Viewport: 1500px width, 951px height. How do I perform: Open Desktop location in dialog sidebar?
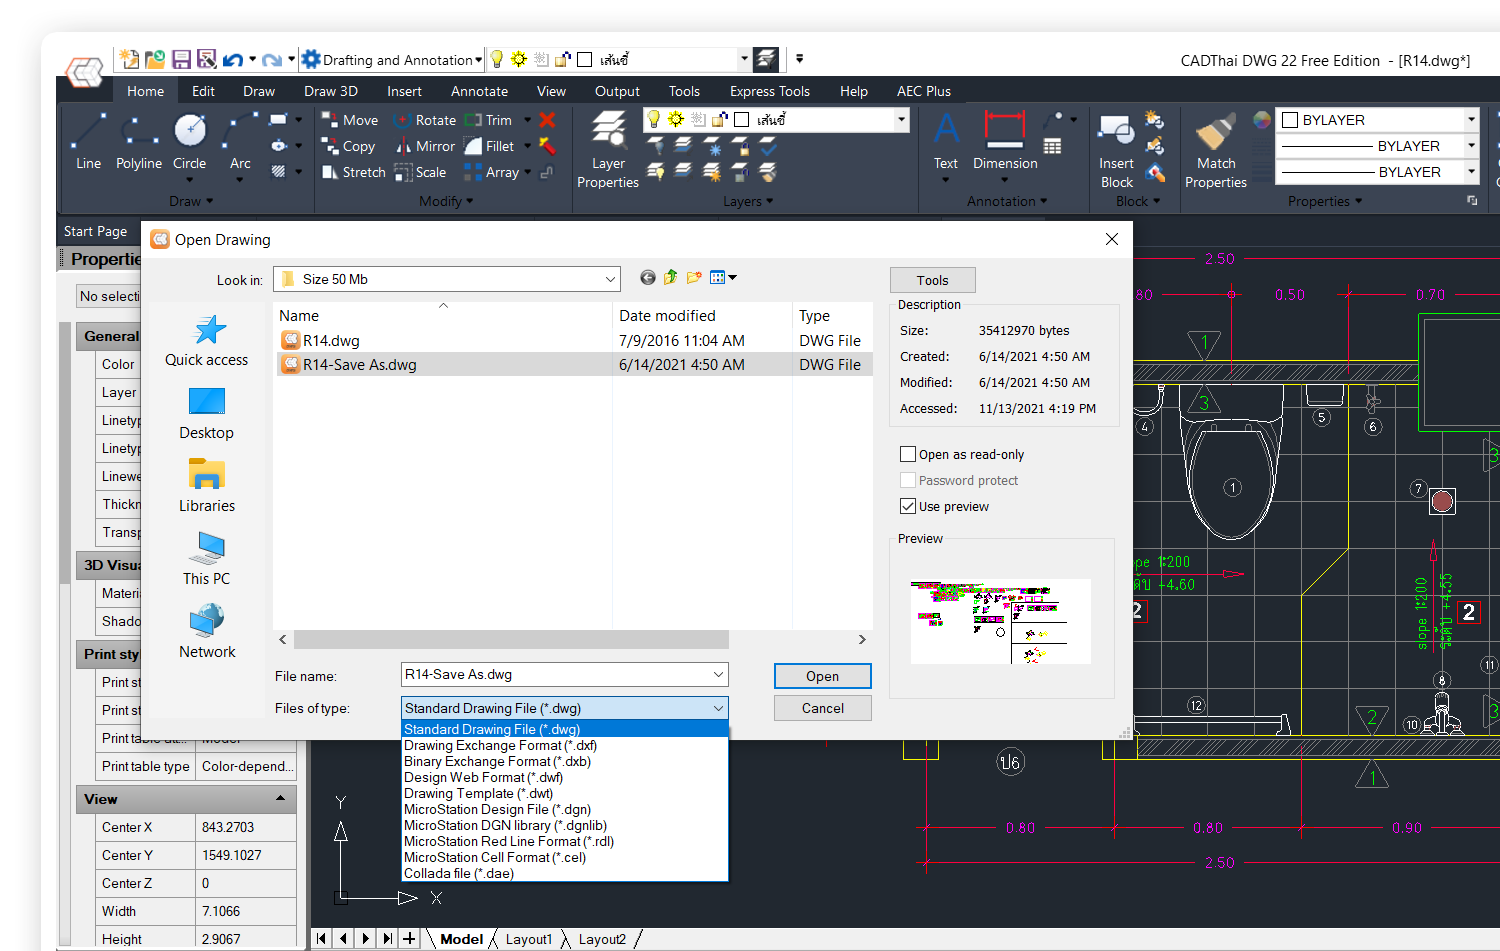click(x=207, y=414)
